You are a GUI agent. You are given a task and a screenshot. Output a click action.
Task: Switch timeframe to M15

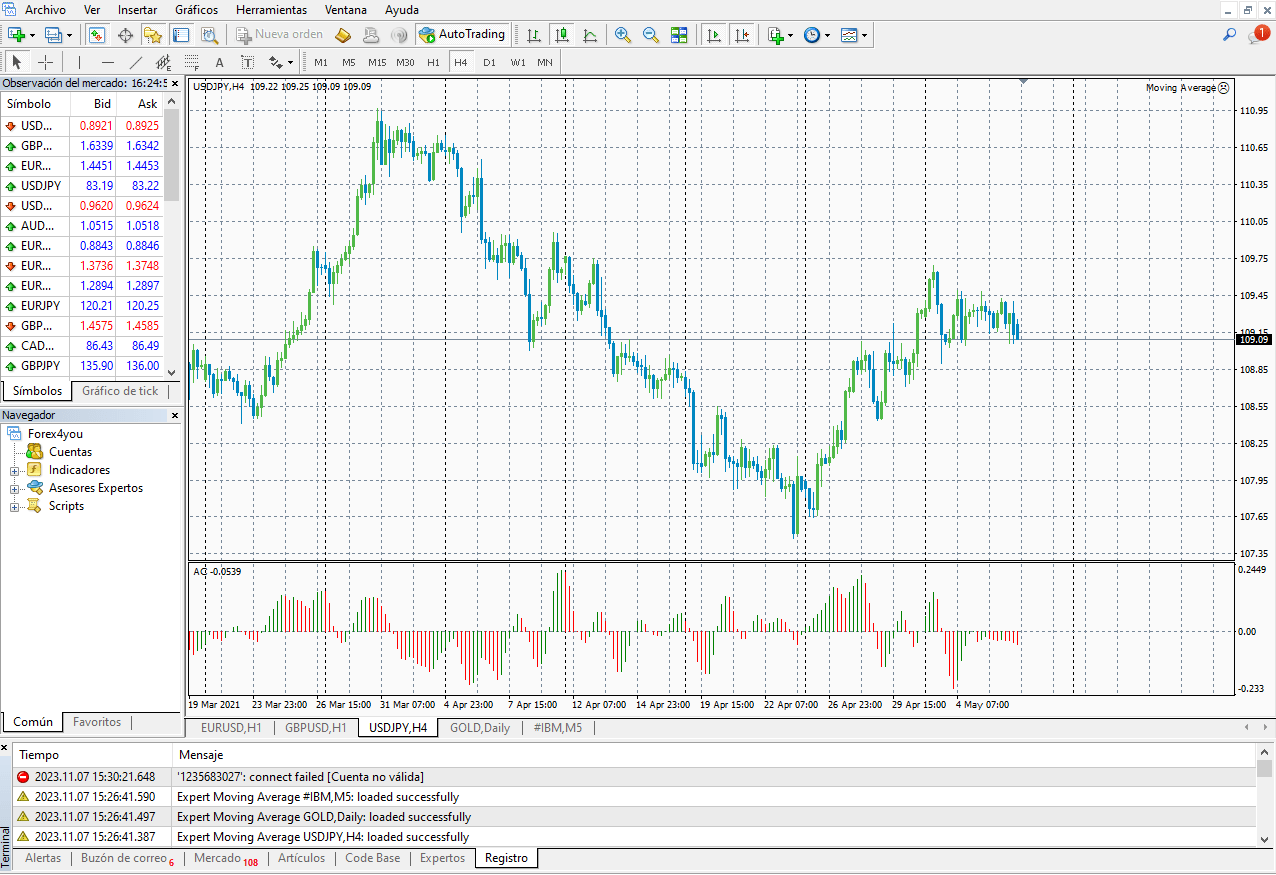(377, 62)
